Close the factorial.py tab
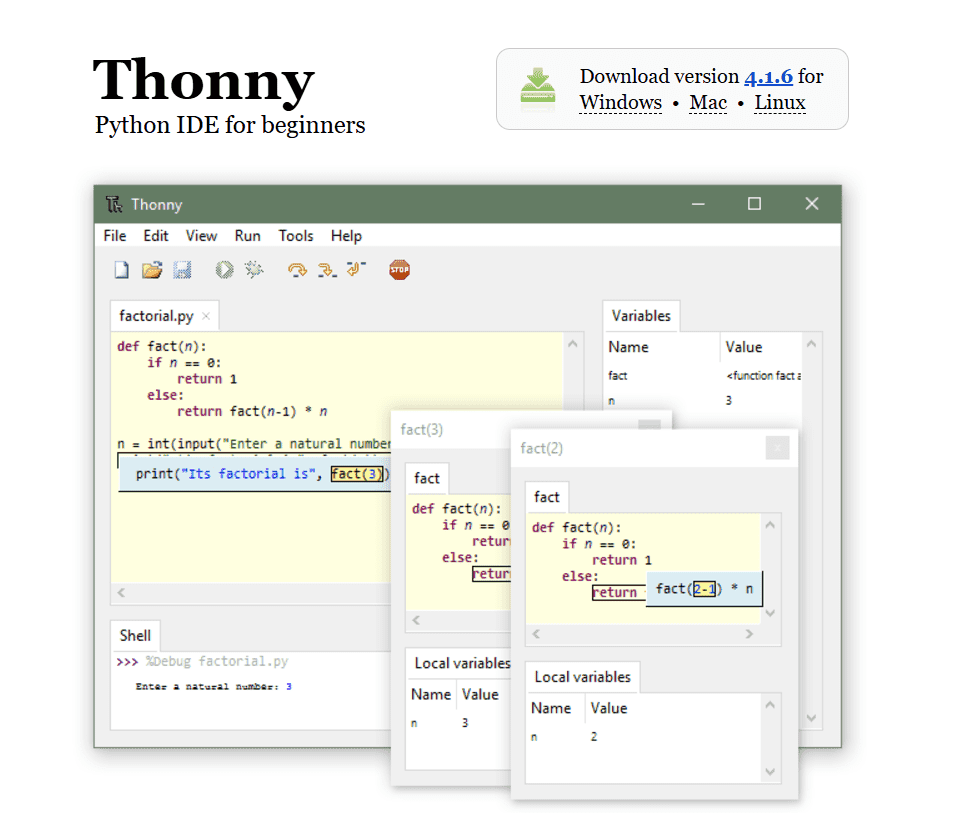Image resolution: width=963 pixels, height=813 pixels. point(206,316)
